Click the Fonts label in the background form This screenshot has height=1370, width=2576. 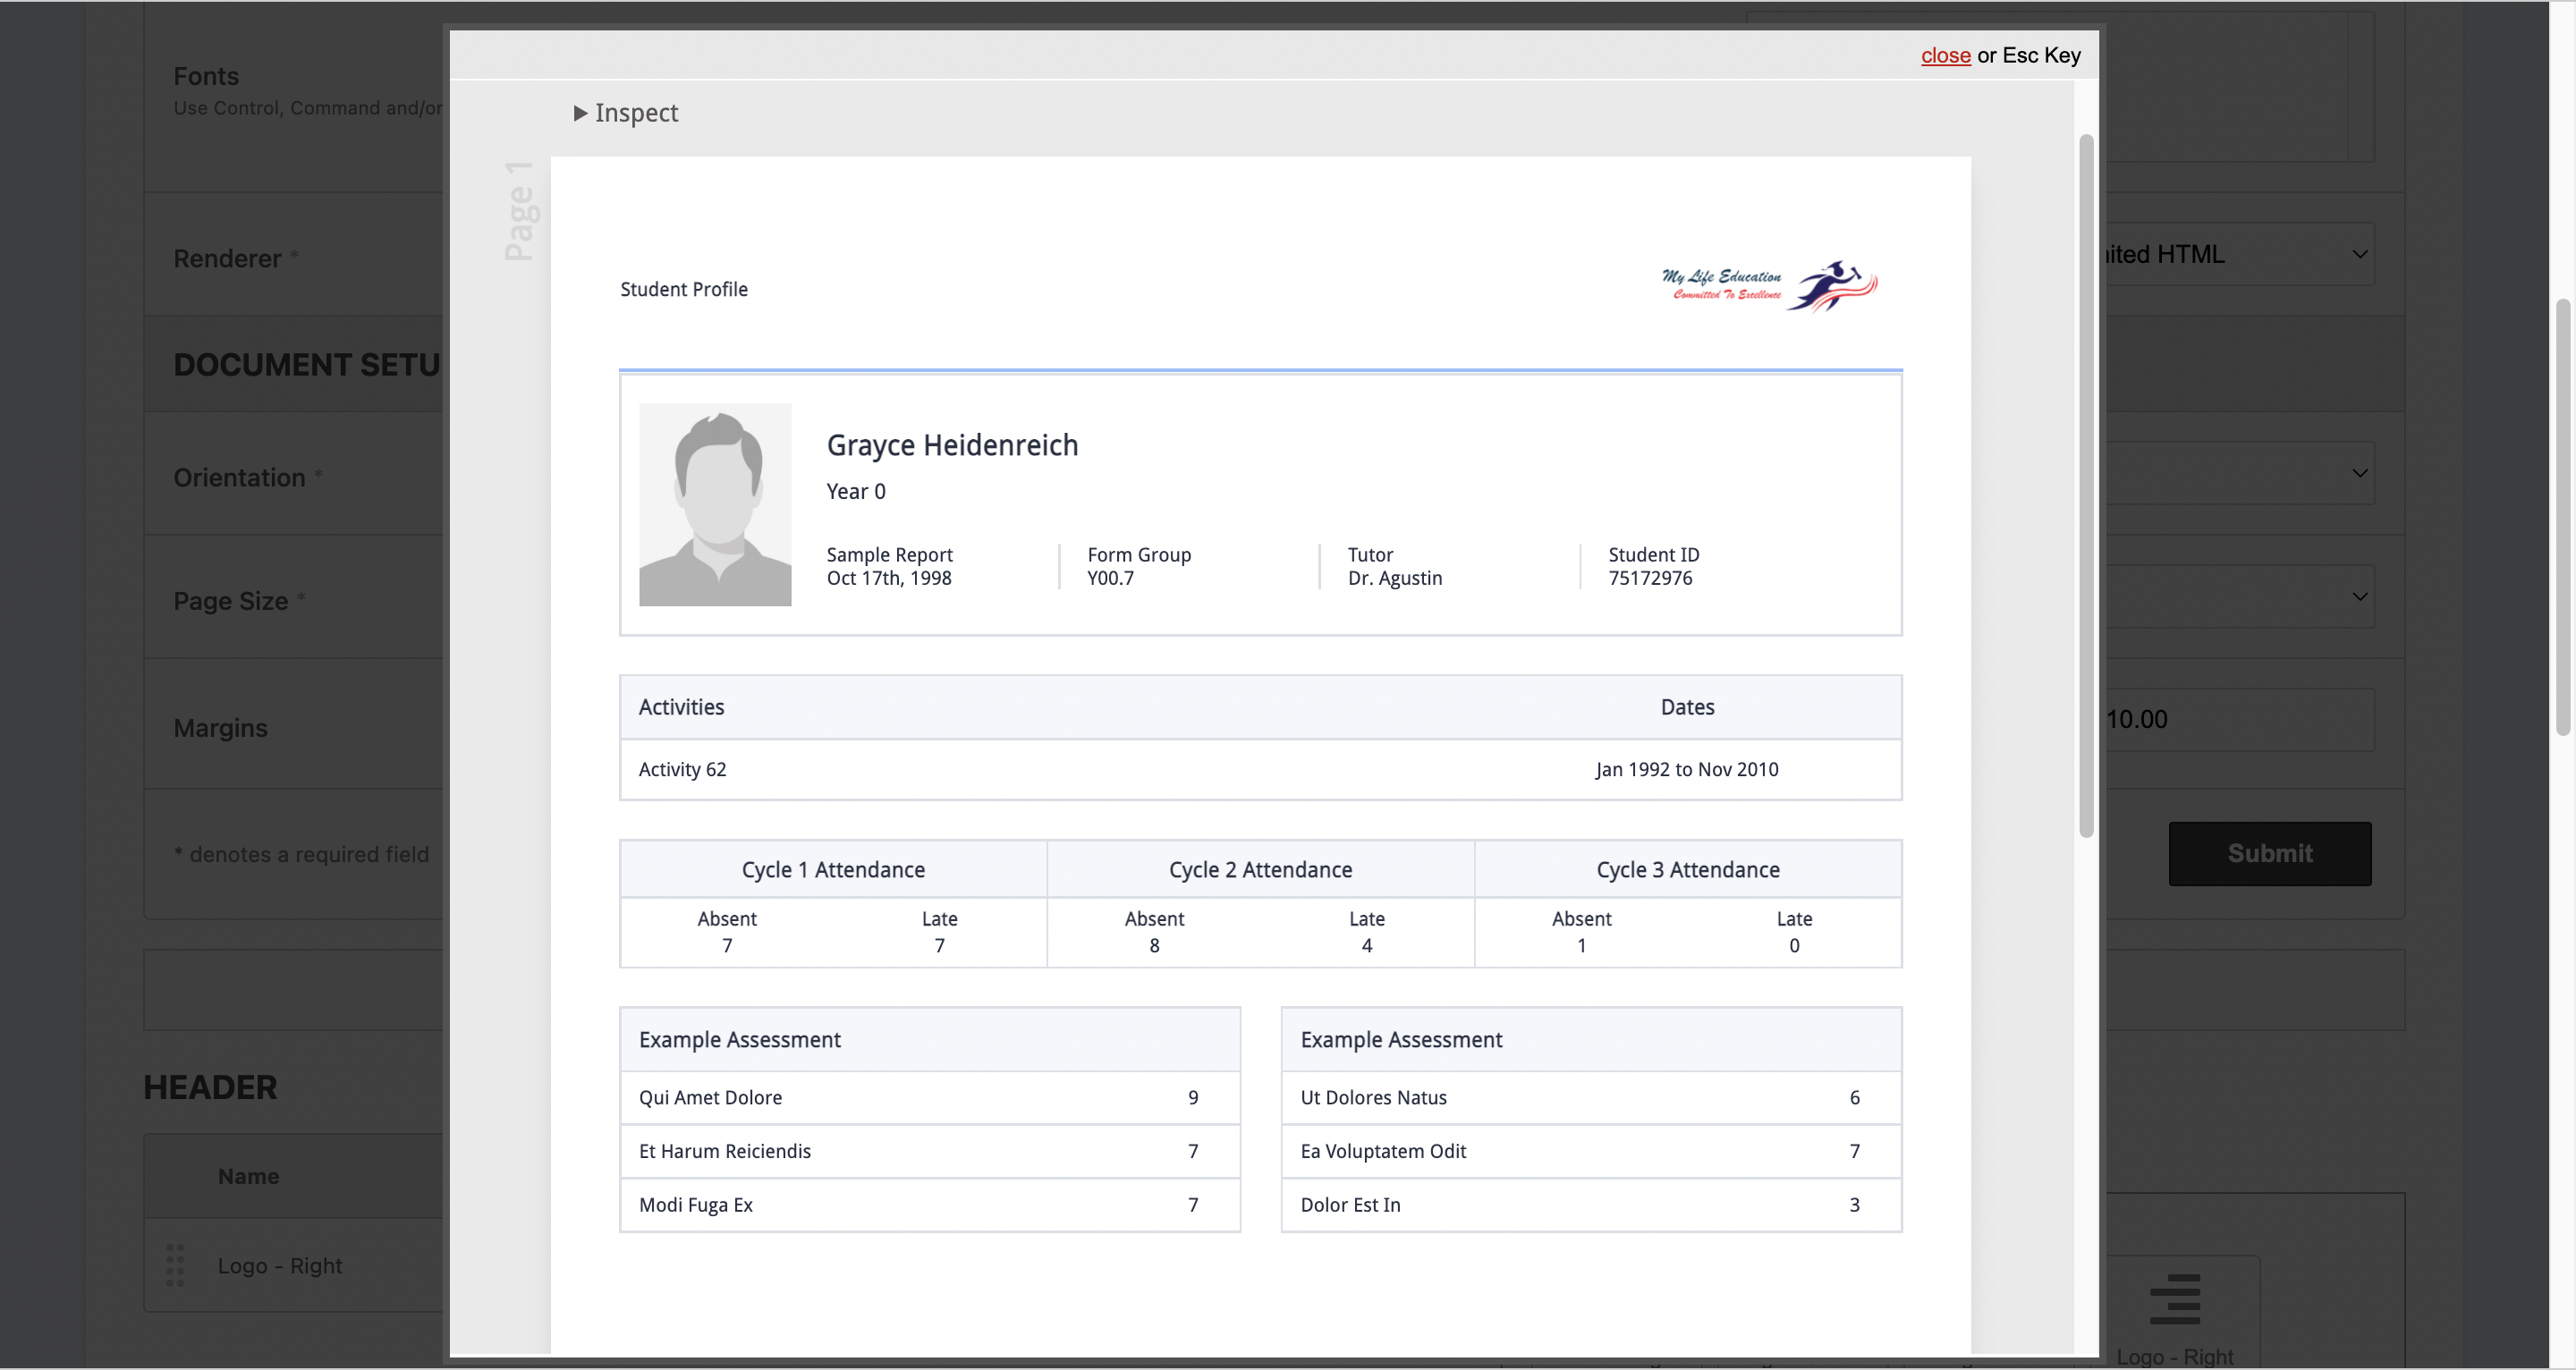[x=206, y=76]
